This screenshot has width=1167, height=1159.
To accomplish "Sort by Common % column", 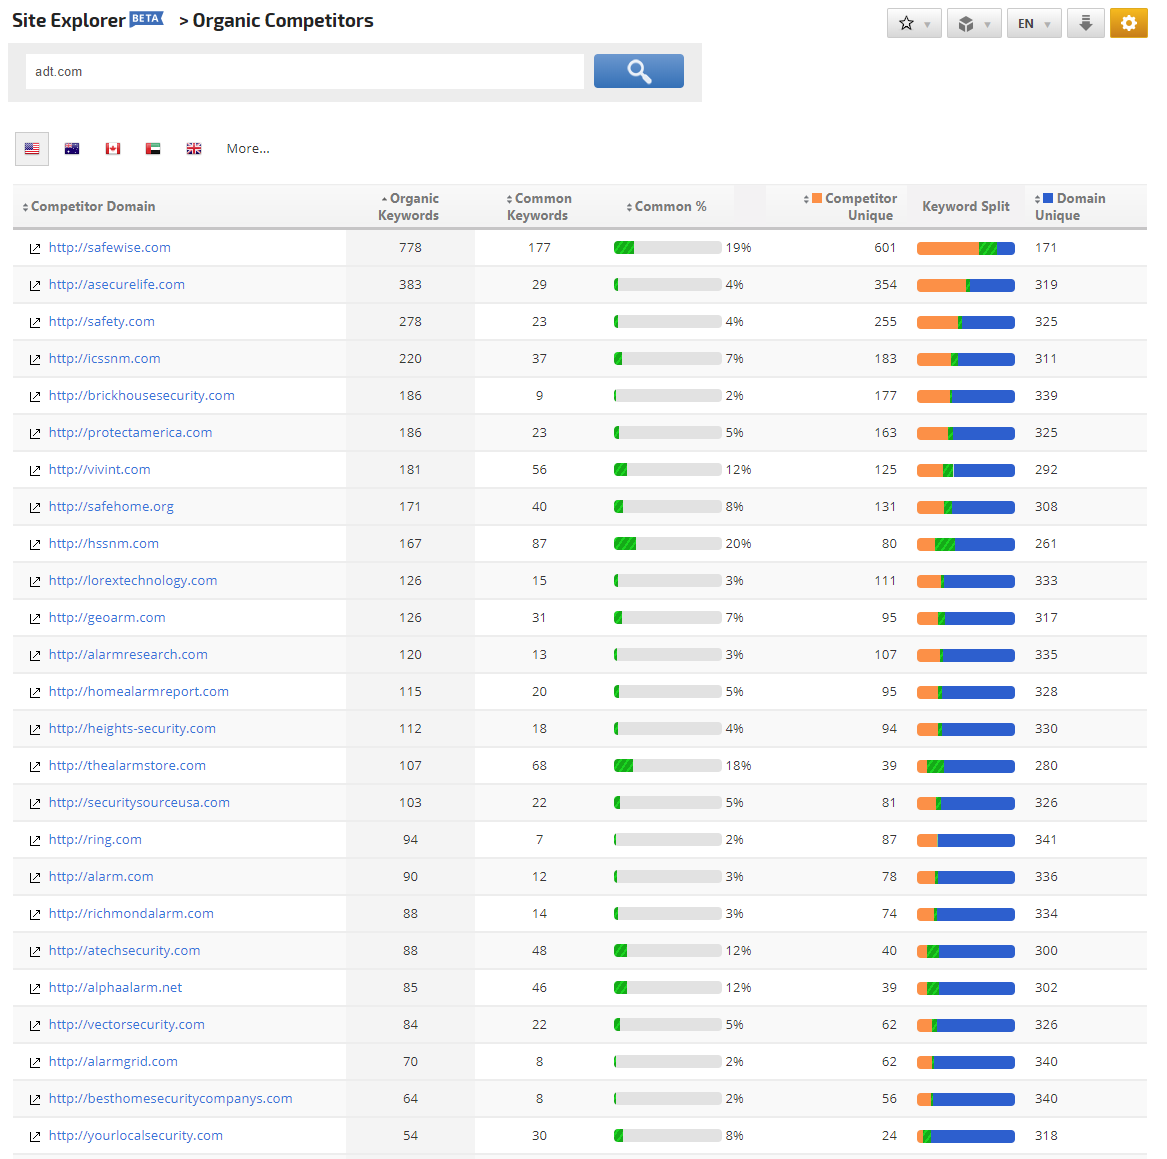I will [669, 207].
